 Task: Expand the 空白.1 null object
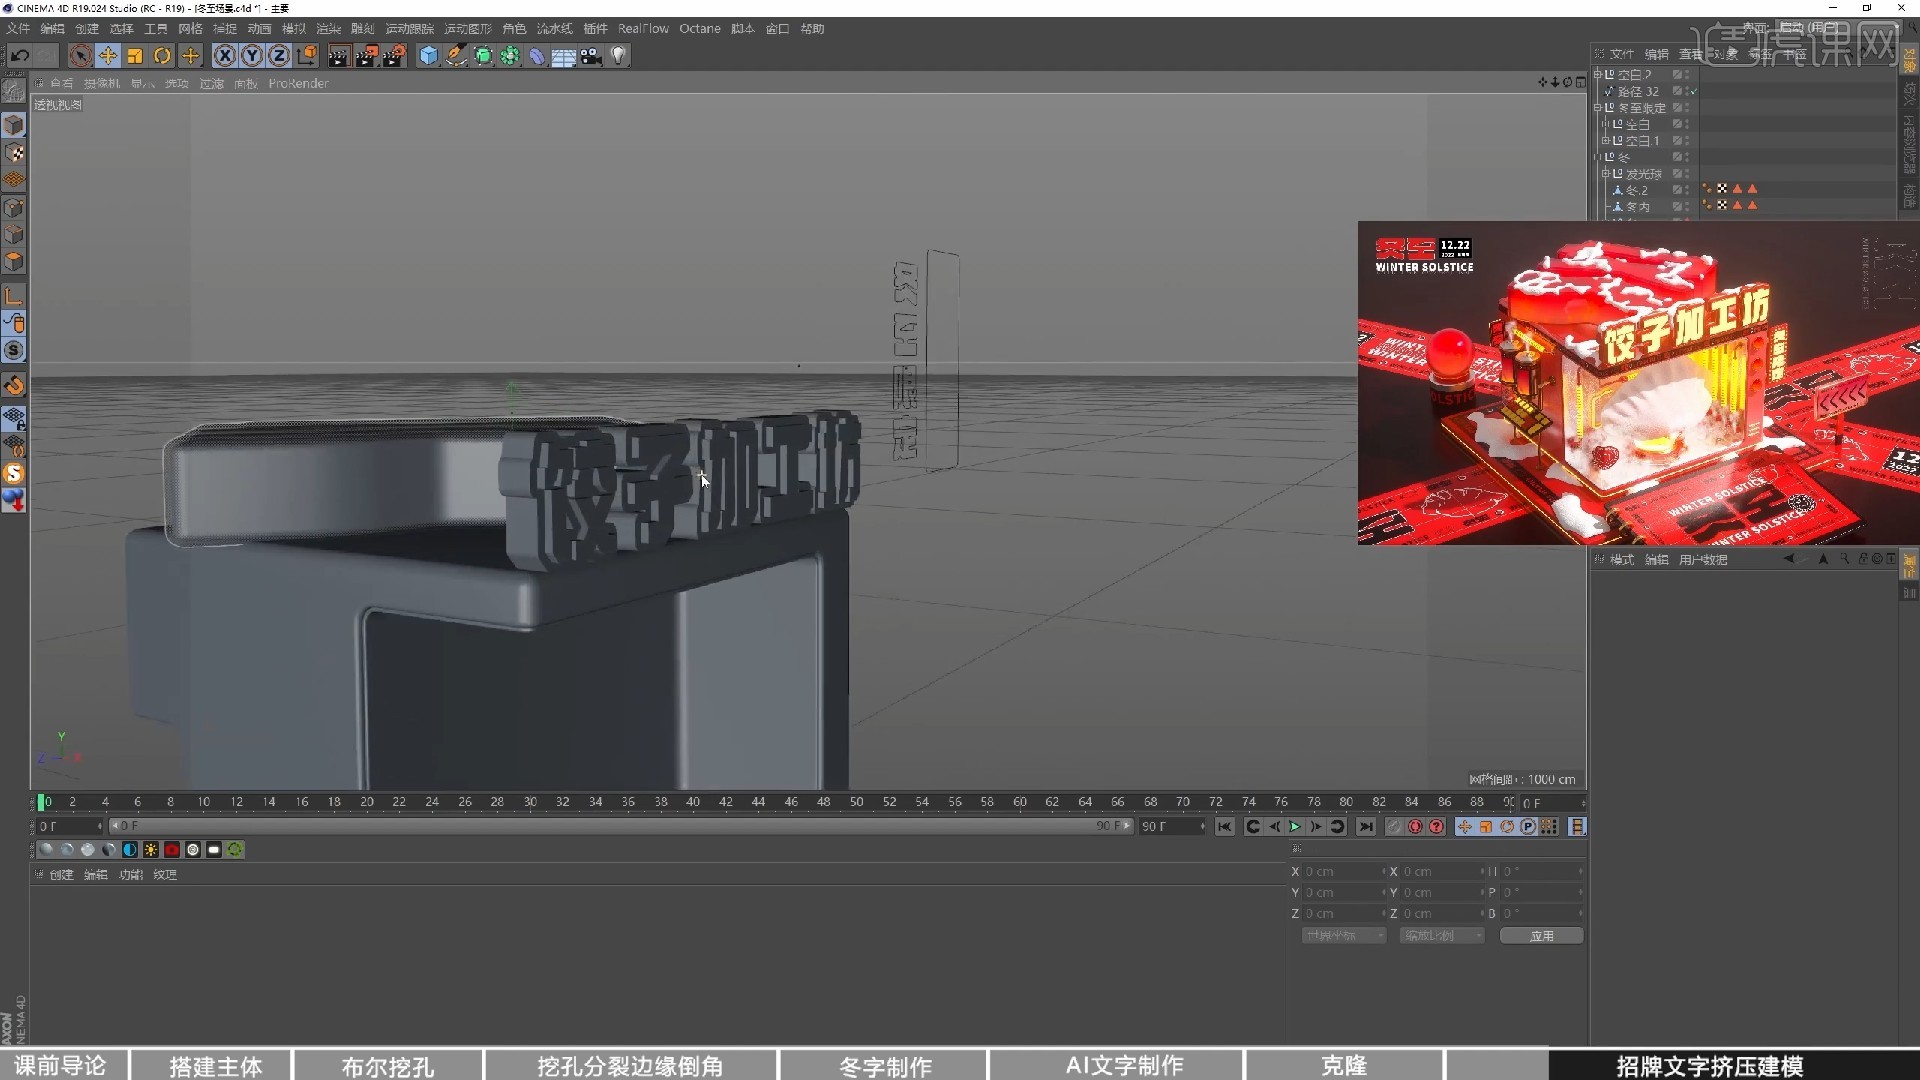(1606, 141)
